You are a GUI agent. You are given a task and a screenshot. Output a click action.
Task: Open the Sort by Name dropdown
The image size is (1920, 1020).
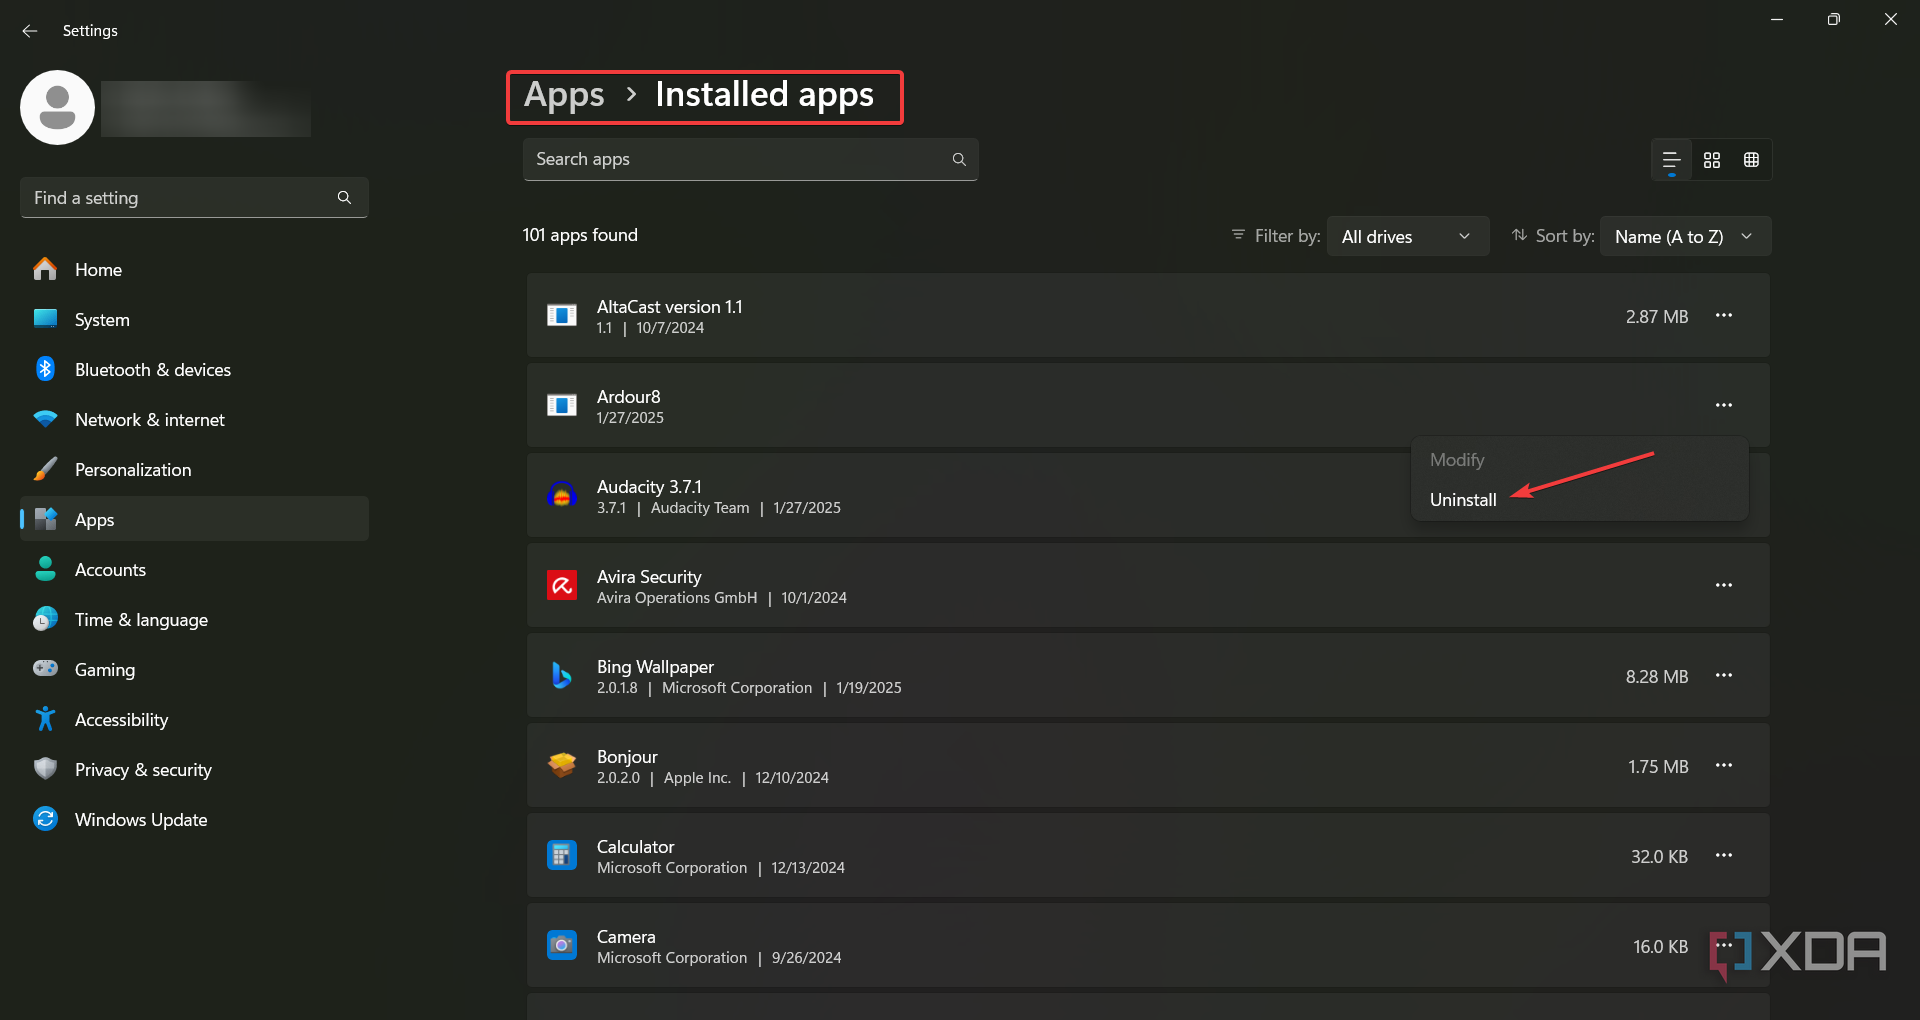tap(1686, 236)
